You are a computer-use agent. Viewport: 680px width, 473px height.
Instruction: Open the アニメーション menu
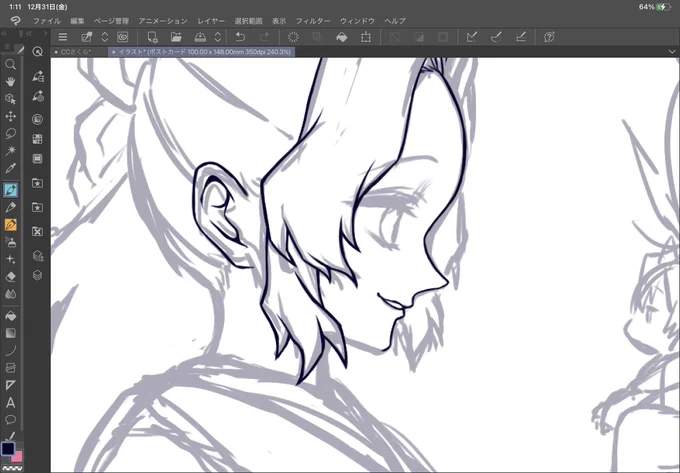coord(163,21)
